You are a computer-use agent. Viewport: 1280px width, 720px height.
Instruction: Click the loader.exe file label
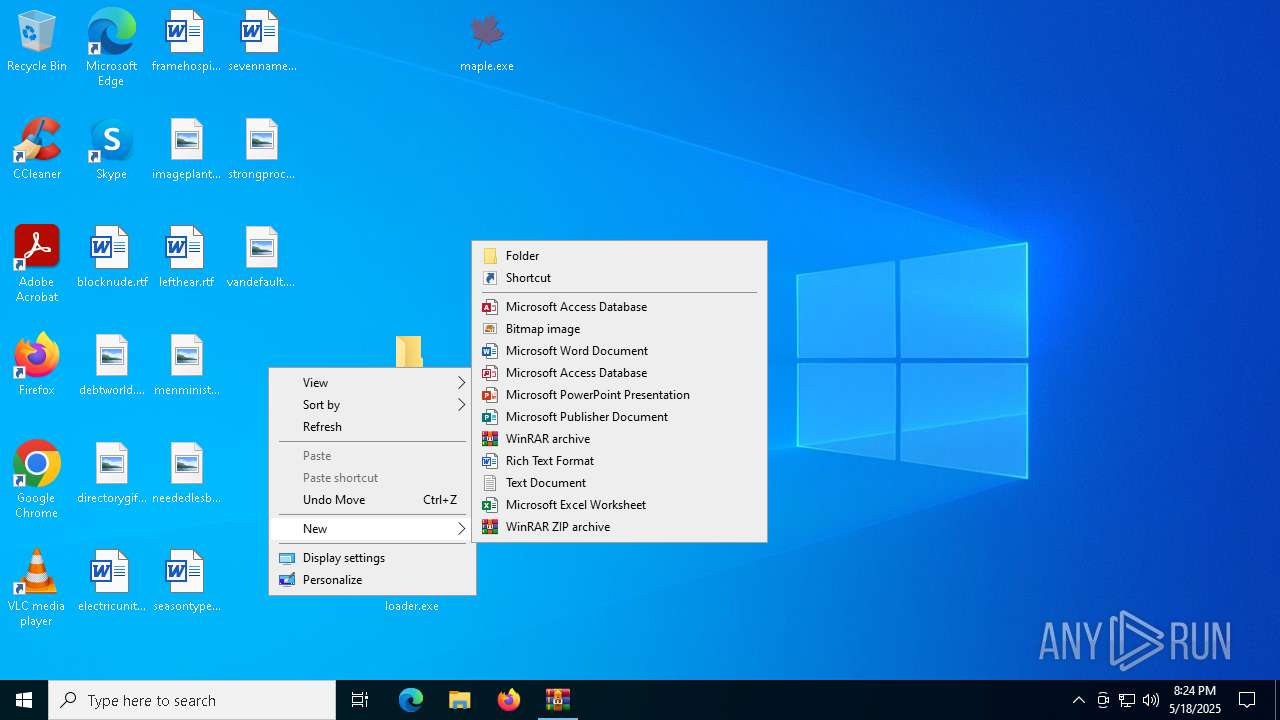[412, 606]
